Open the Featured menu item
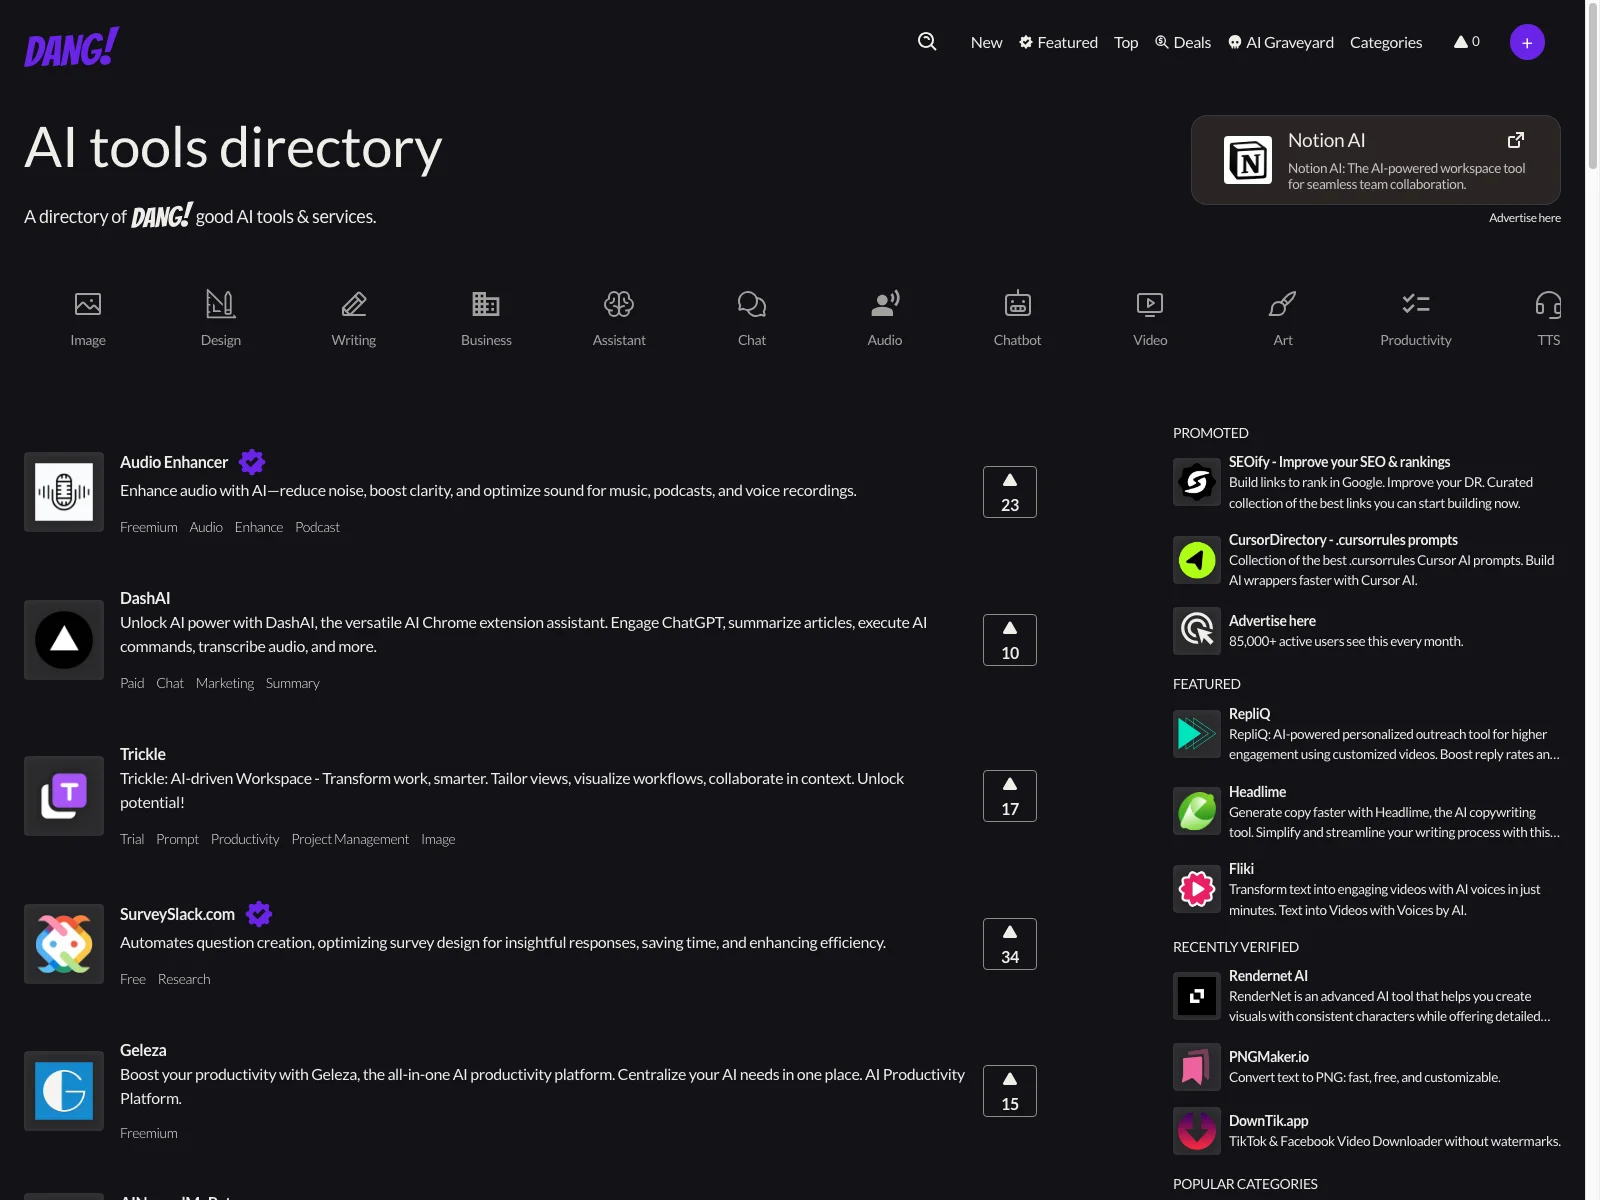This screenshot has height=1200, width=1600. click(1058, 42)
